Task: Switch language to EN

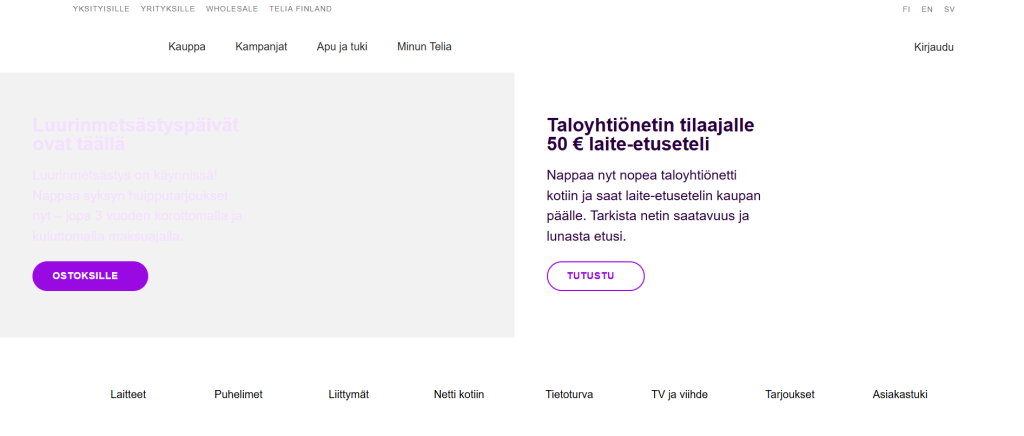Action: pos(927,9)
